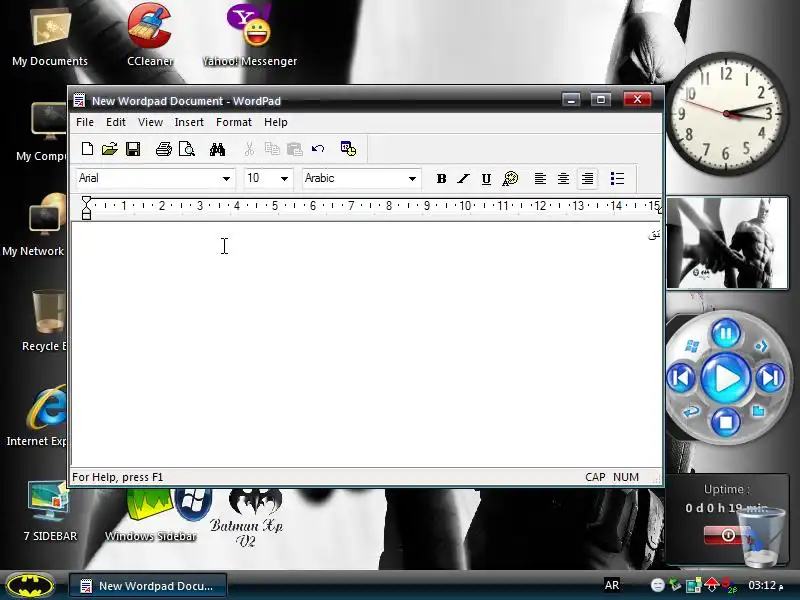Toggle bullet list formatting
This screenshot has width=800, height=600.
point(617,179)
